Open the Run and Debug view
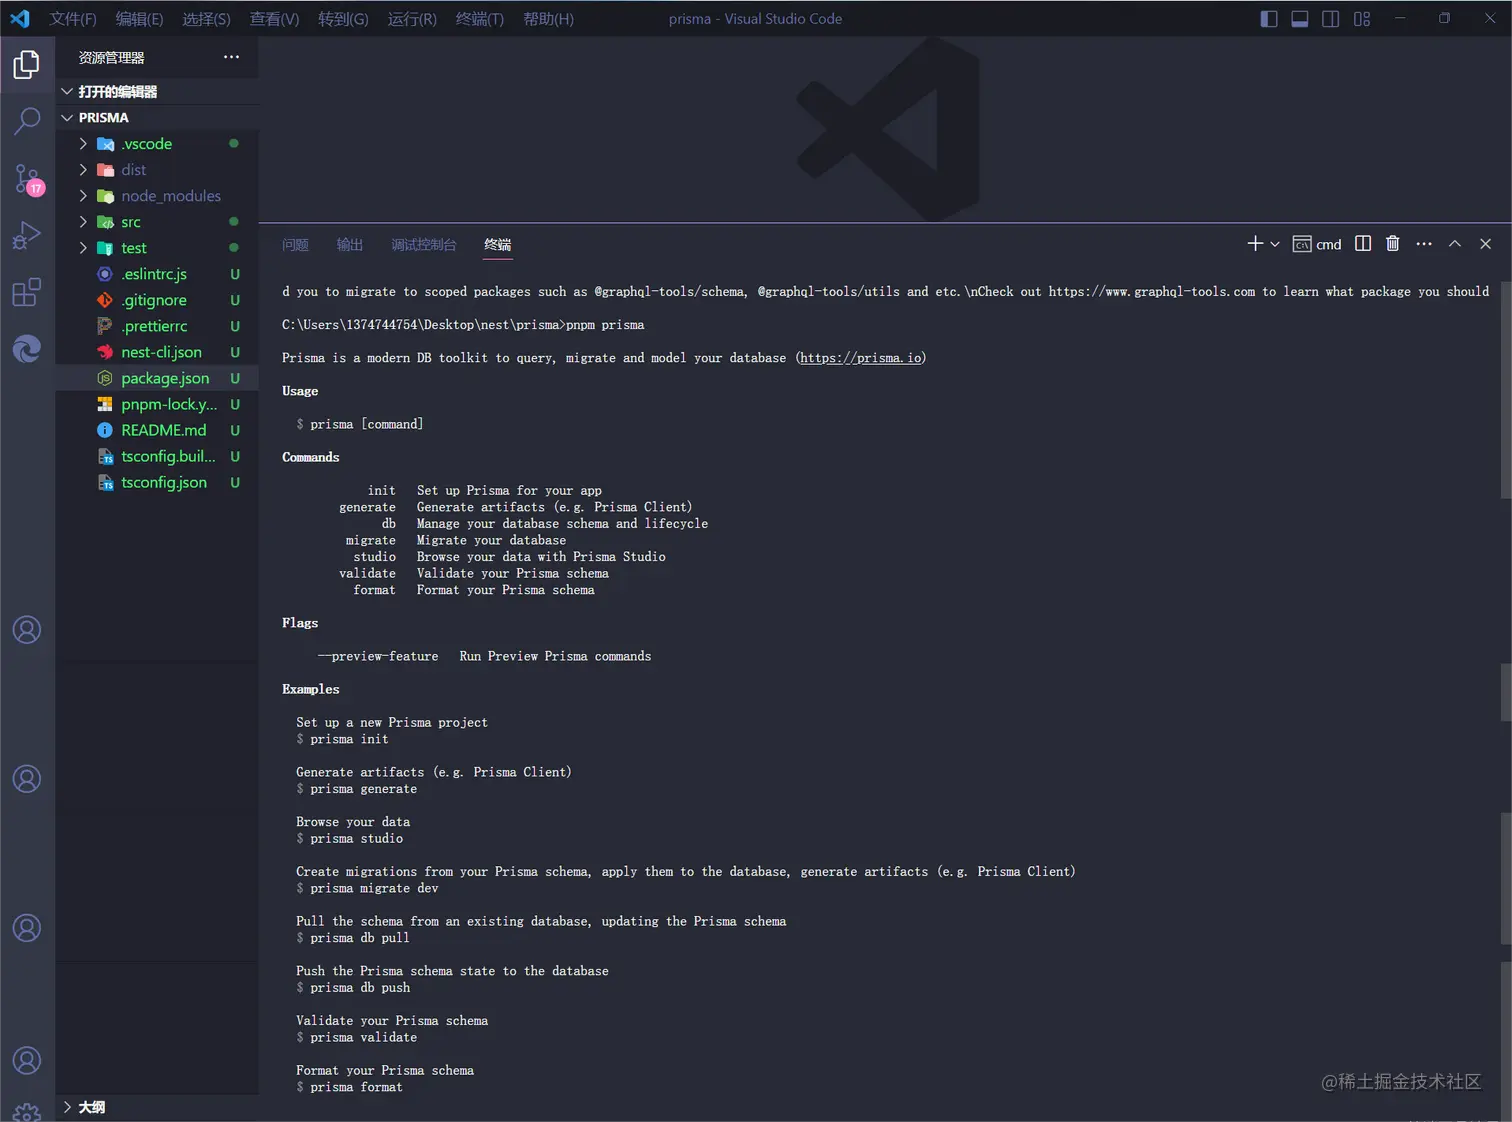The image size is (1512, 1122). [27, 236]
